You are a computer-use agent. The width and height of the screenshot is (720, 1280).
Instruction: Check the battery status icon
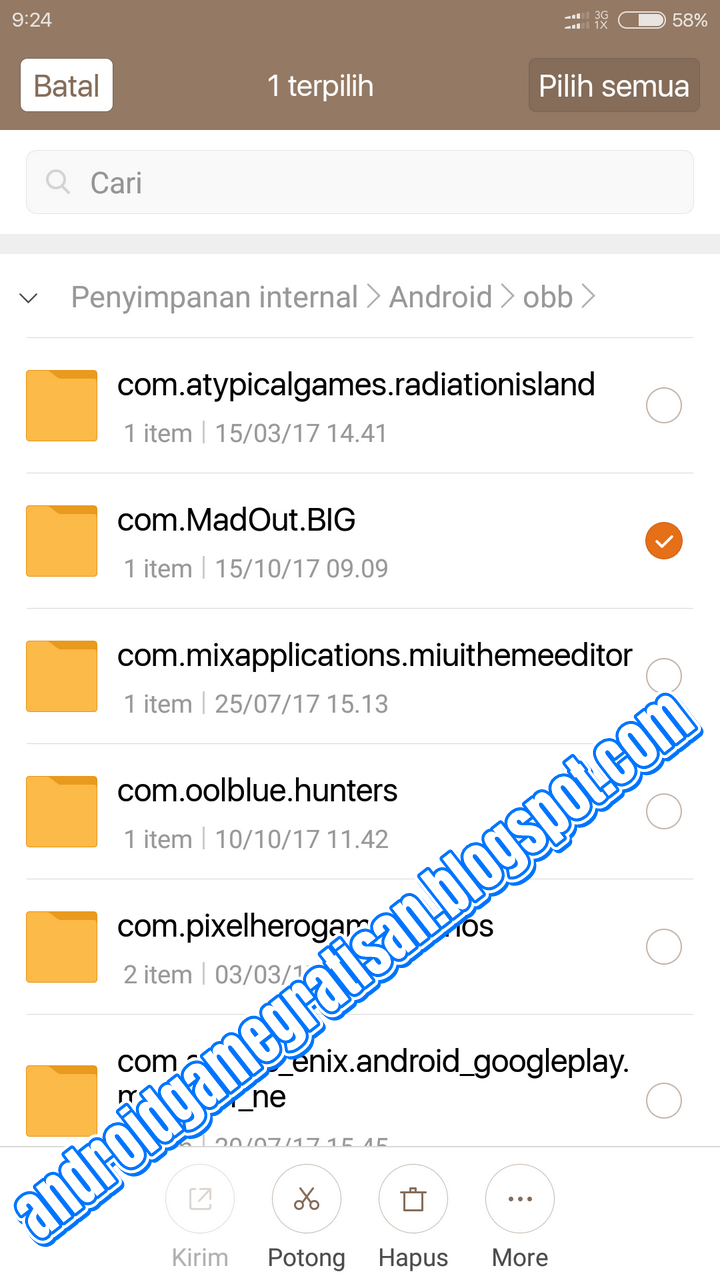(643, 20)
